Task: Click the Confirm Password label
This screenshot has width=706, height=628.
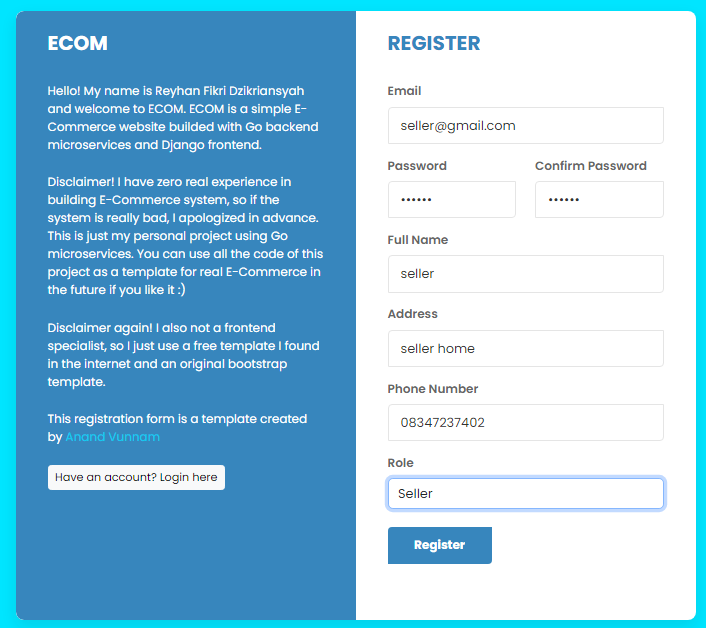Action: click(591, 166)
